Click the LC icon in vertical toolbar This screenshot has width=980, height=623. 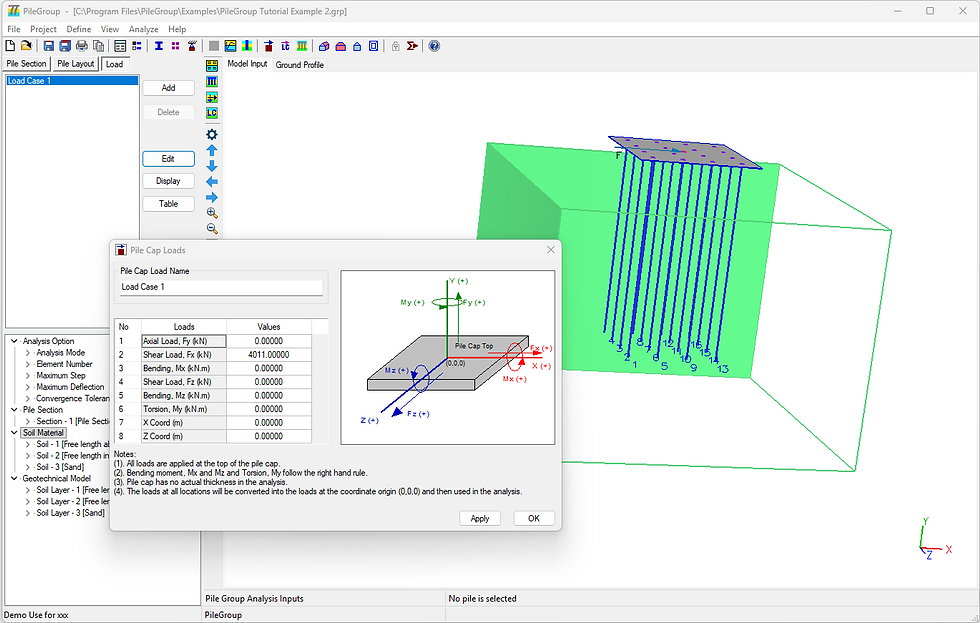[x=212, y=112]
